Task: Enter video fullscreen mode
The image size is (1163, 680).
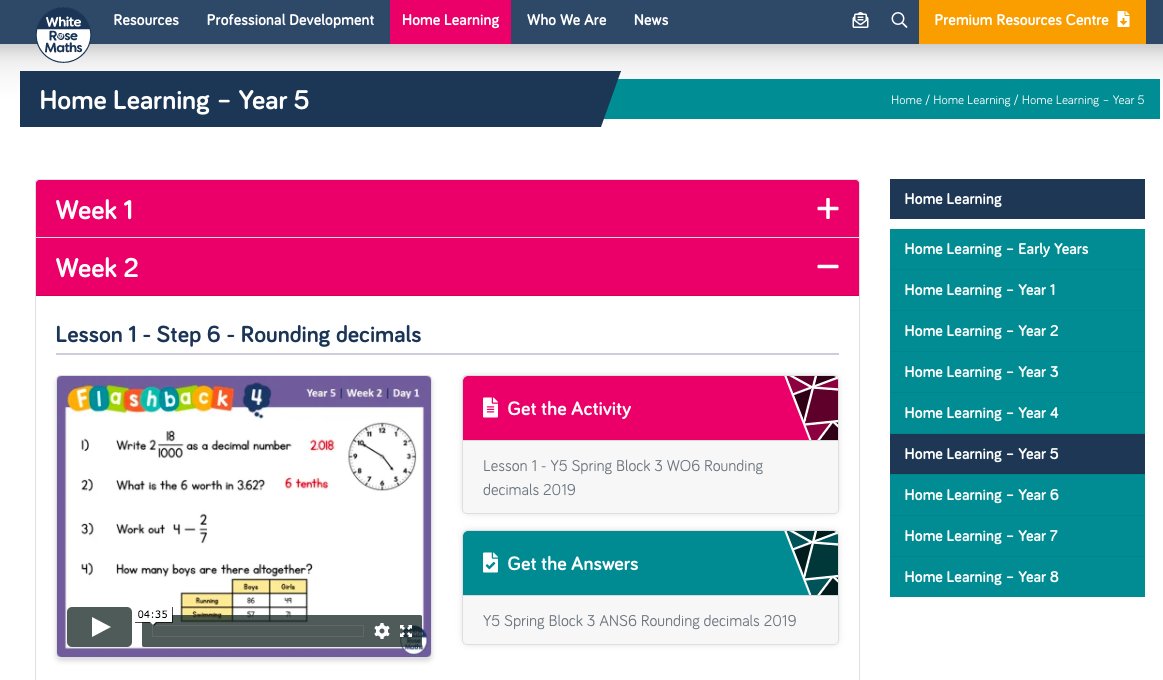Action: 406,631
